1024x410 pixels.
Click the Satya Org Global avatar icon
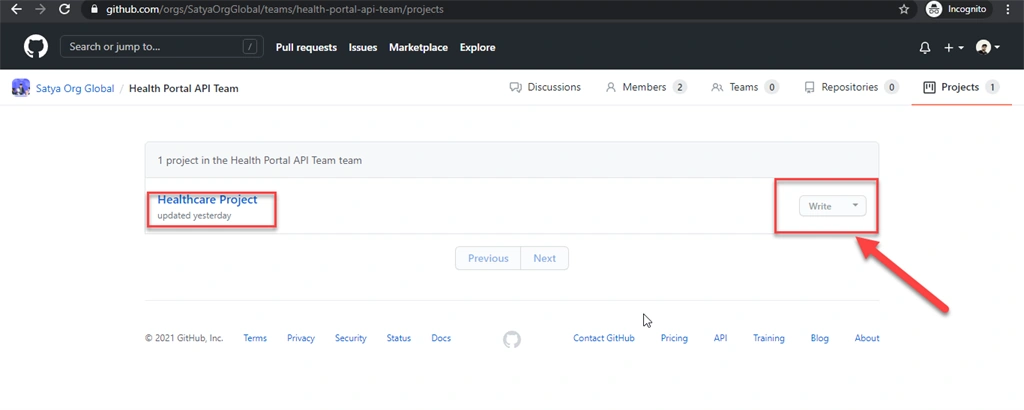pyautogui.click(x=21, y=87)
